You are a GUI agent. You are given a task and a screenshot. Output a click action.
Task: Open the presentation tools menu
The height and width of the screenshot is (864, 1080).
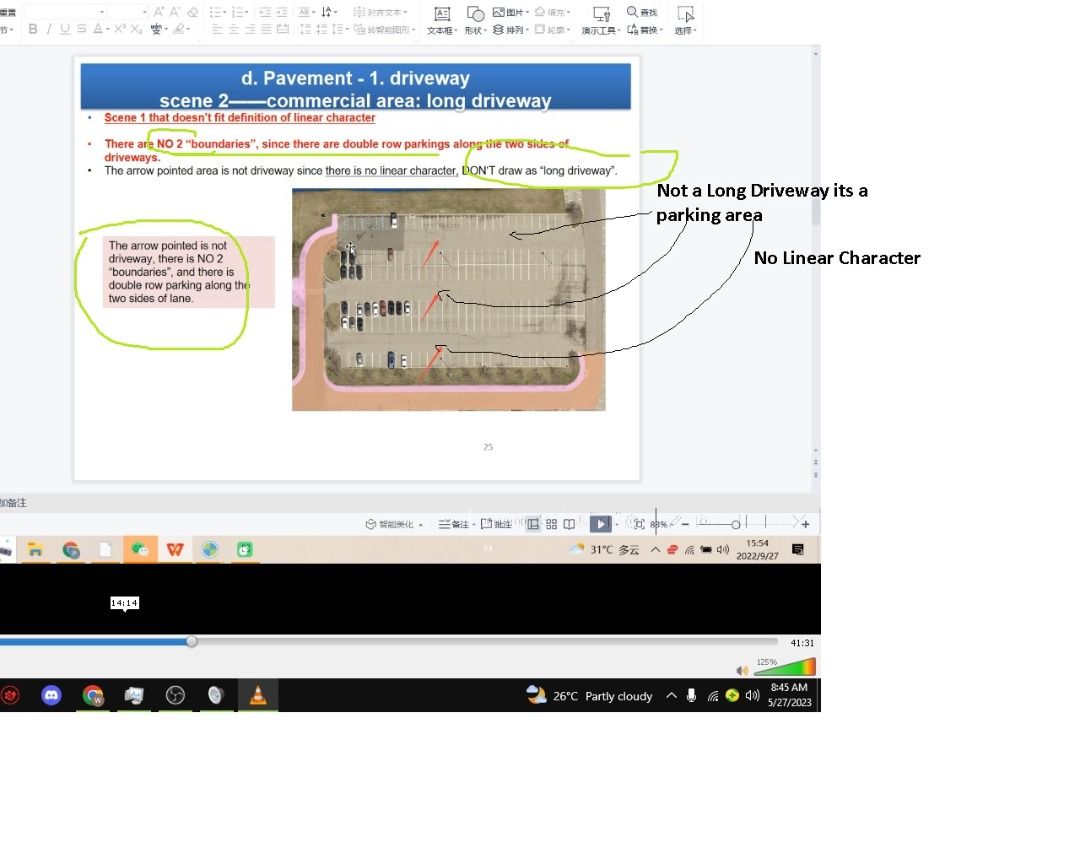point(601,30)
